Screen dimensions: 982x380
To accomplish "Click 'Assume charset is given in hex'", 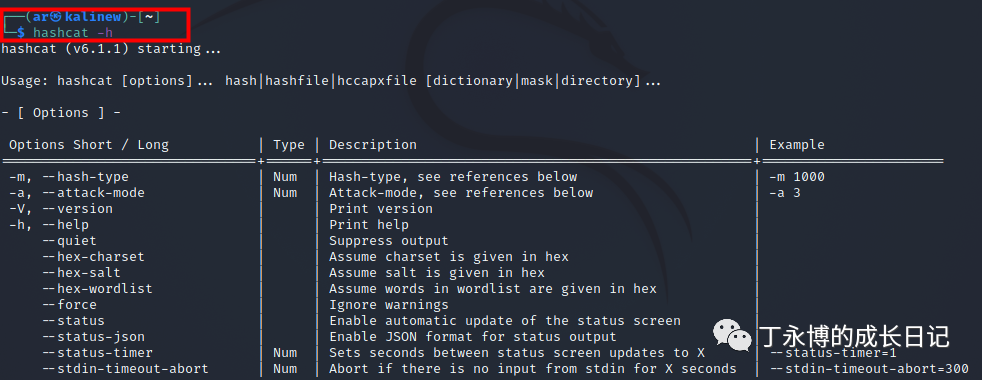I will 449,257.
